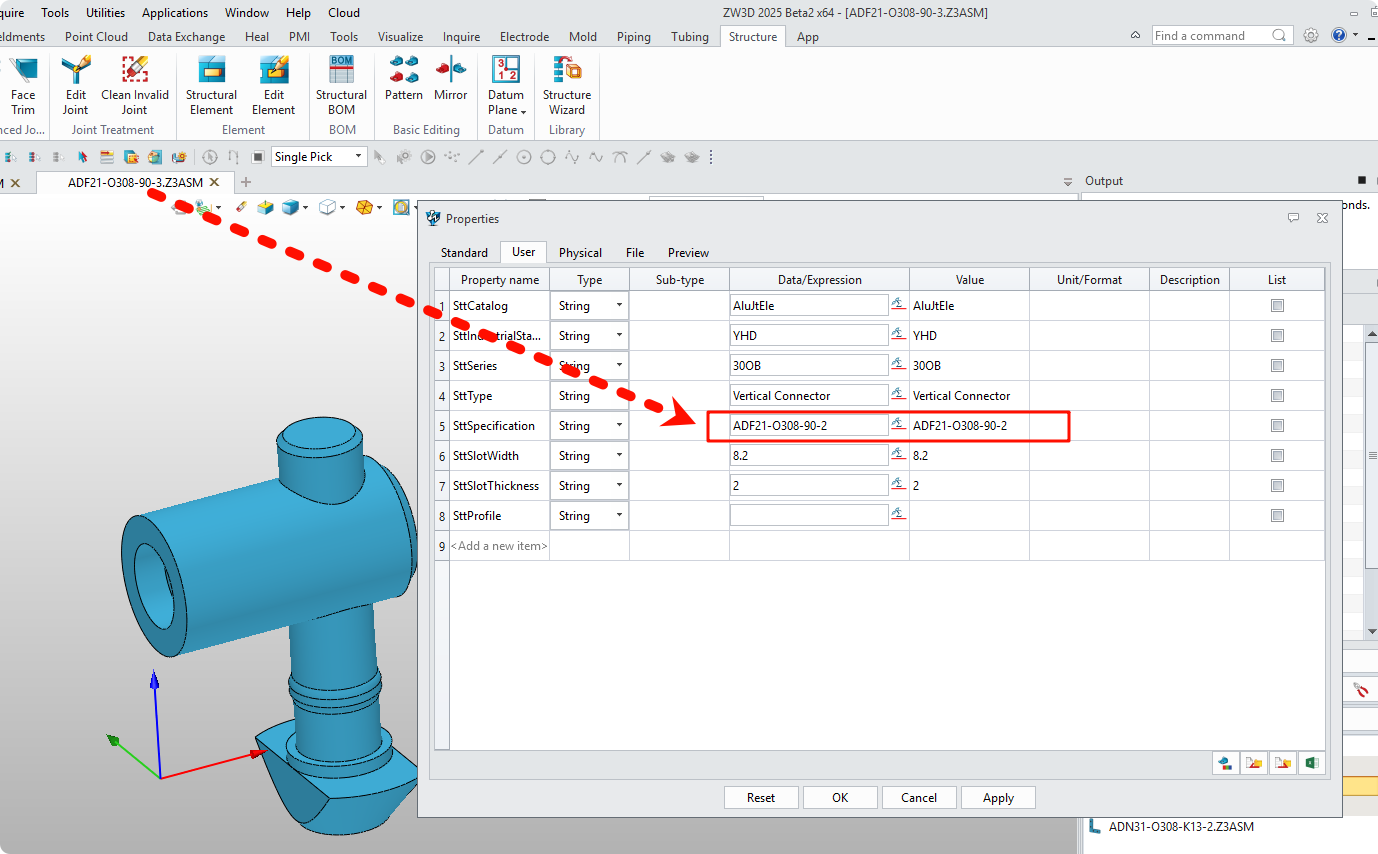Check List box for SttCatalog row
Image resolution: width=1378 pixels, height=854 pixels.
click(1277, 306)
